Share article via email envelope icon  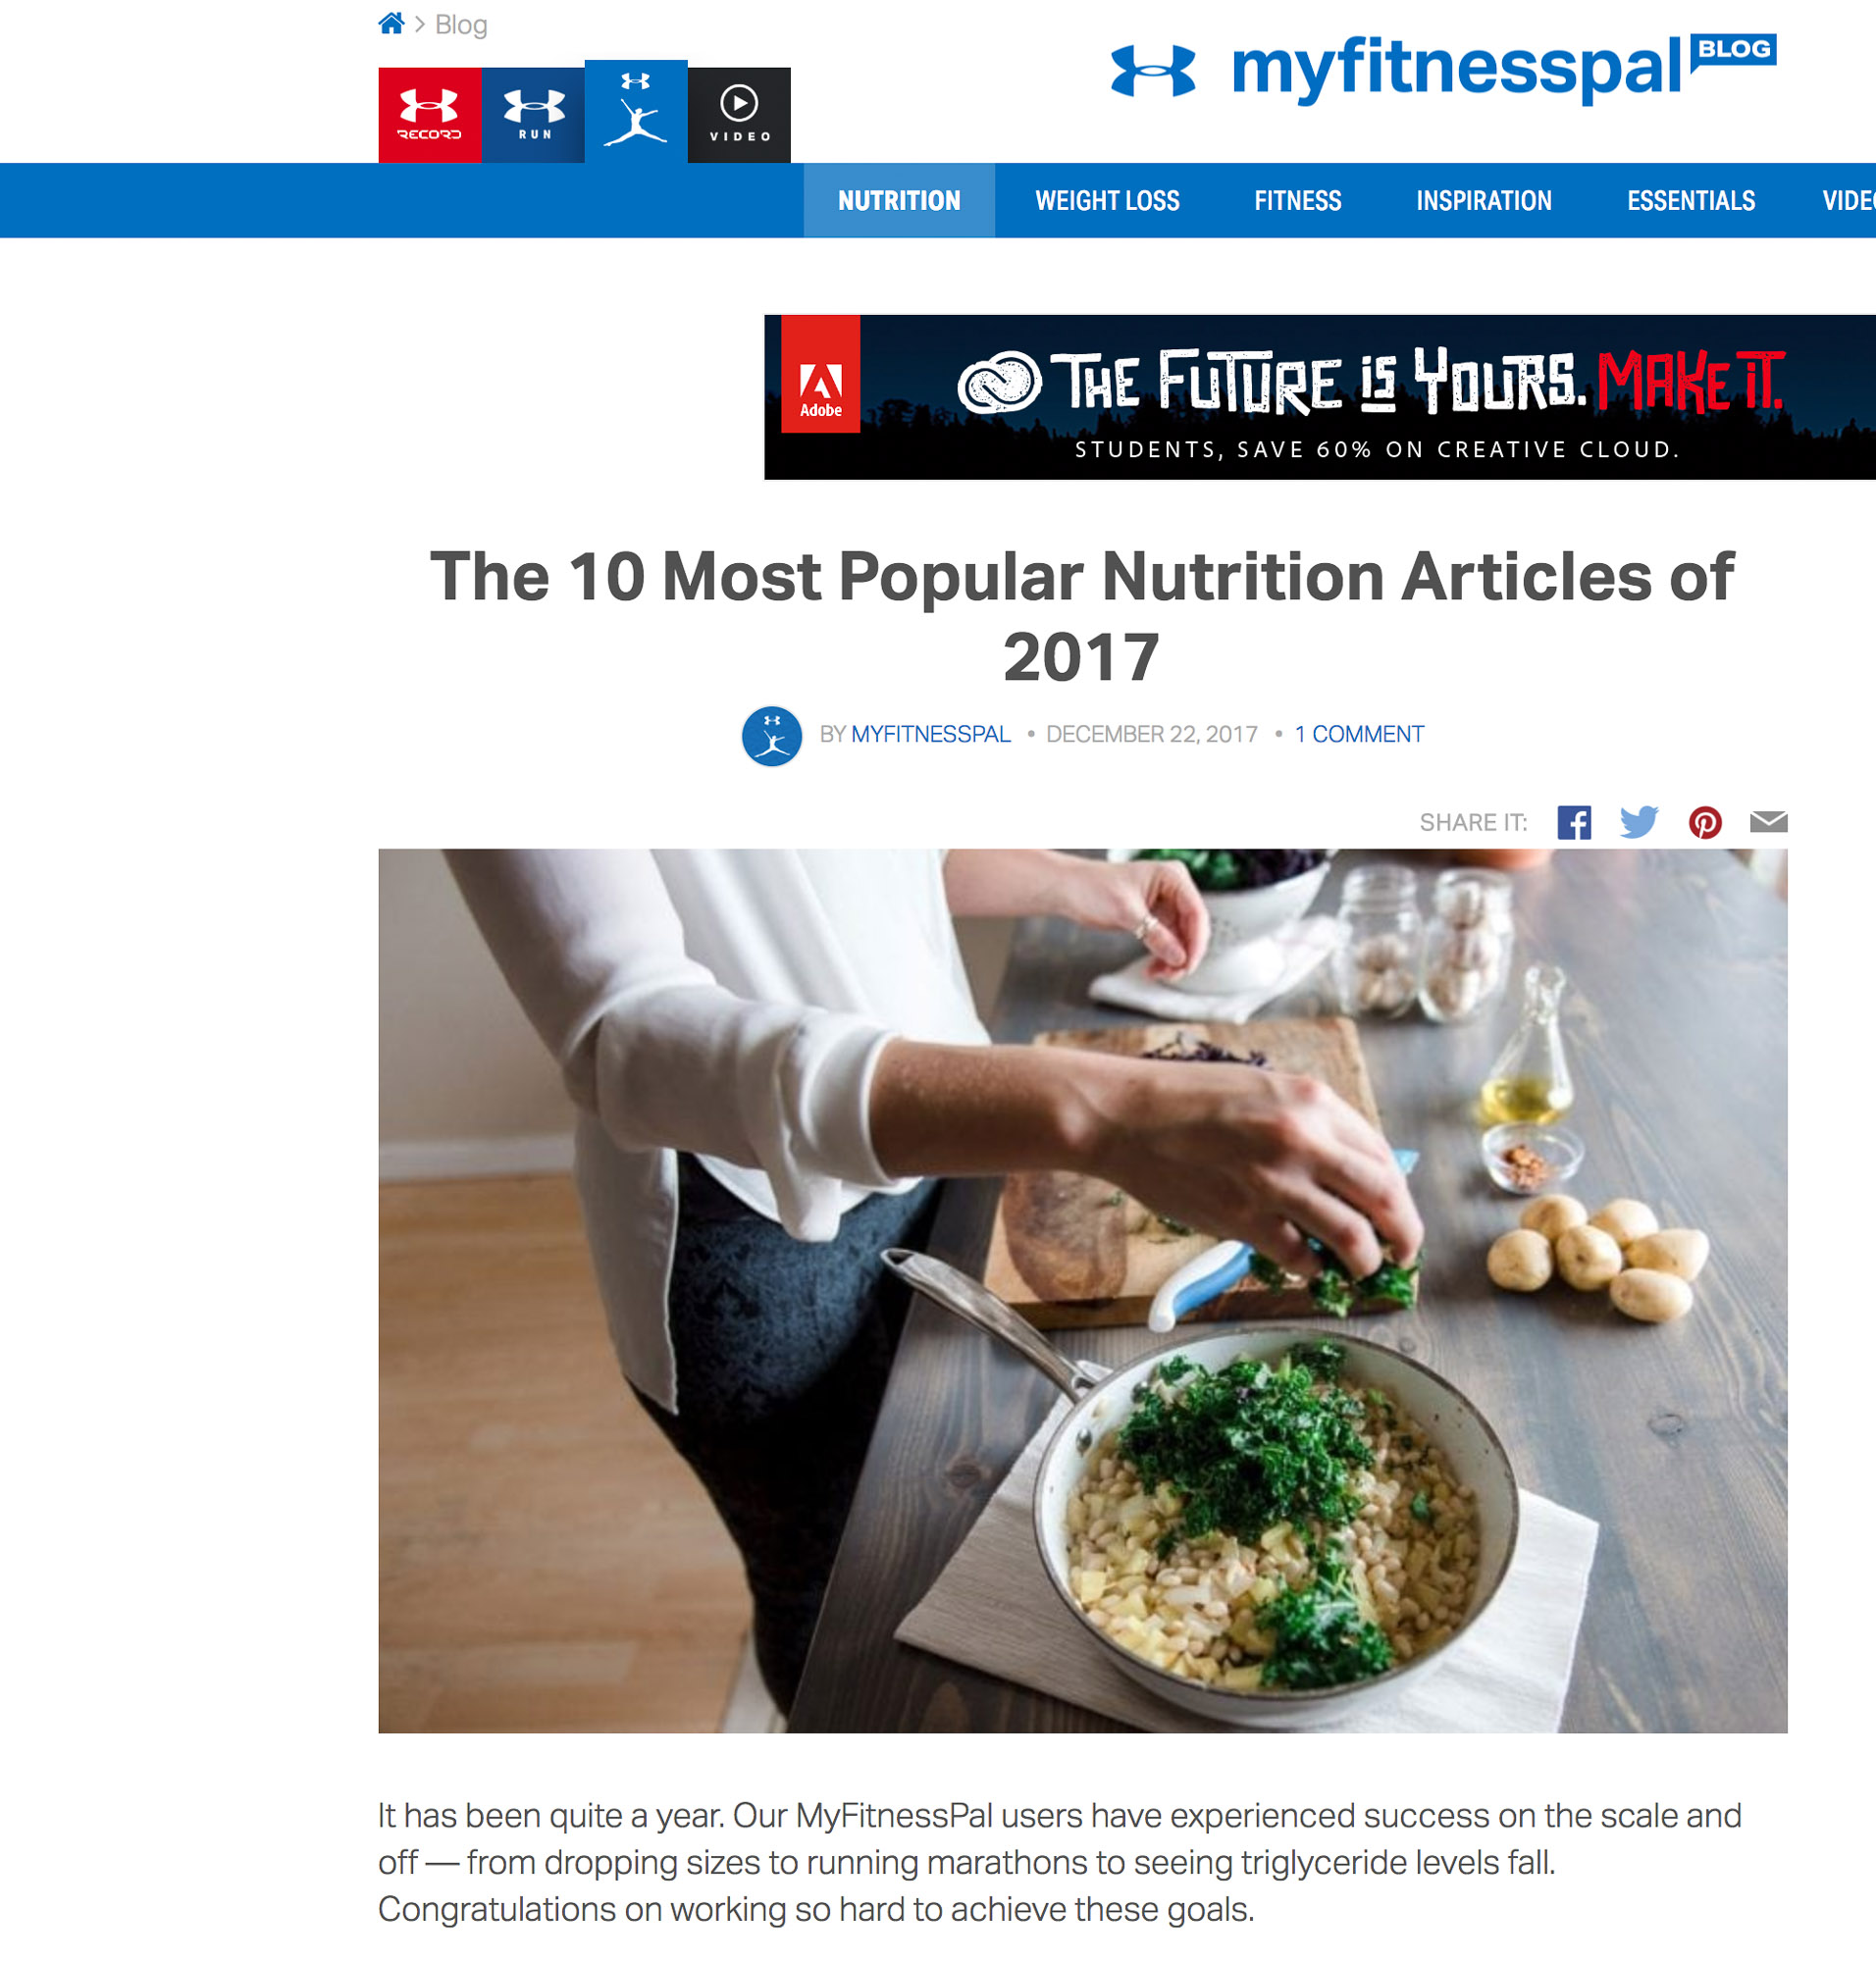point(1768,822)
